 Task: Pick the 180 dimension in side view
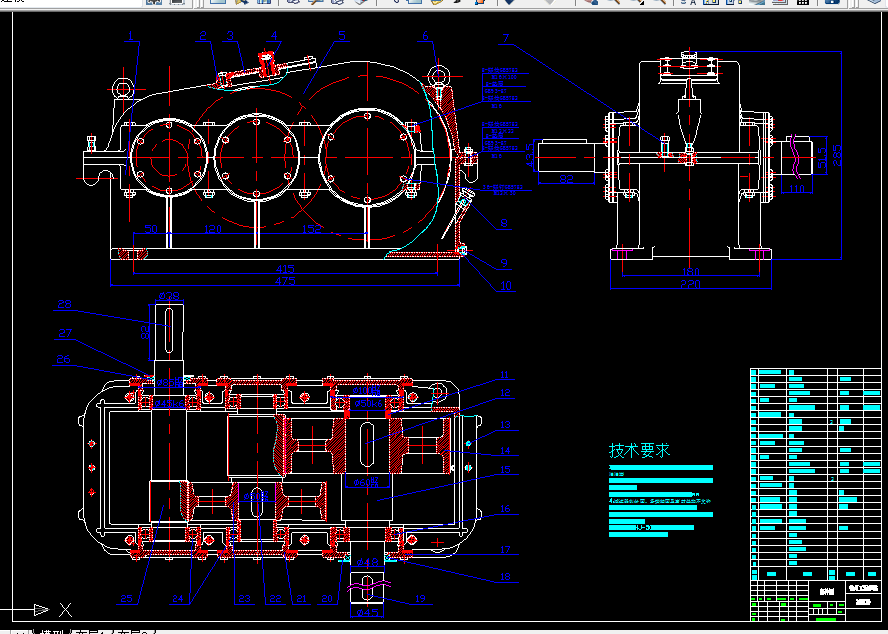690,272
